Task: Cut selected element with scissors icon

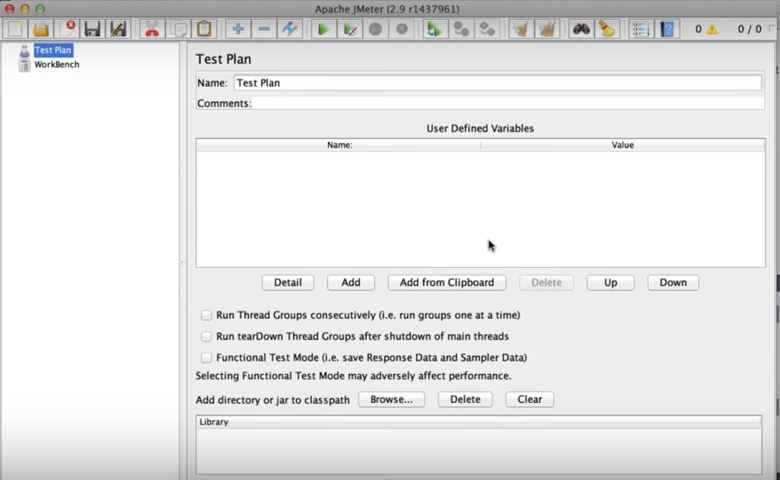Action: [152, 29]
